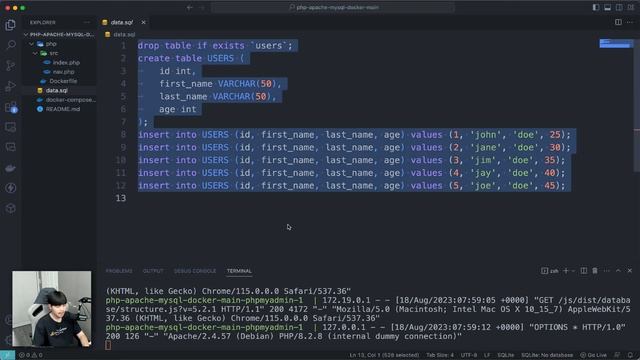
Task: Click 'drop table if exists' on line 1
Action: [x=191, y=46]
